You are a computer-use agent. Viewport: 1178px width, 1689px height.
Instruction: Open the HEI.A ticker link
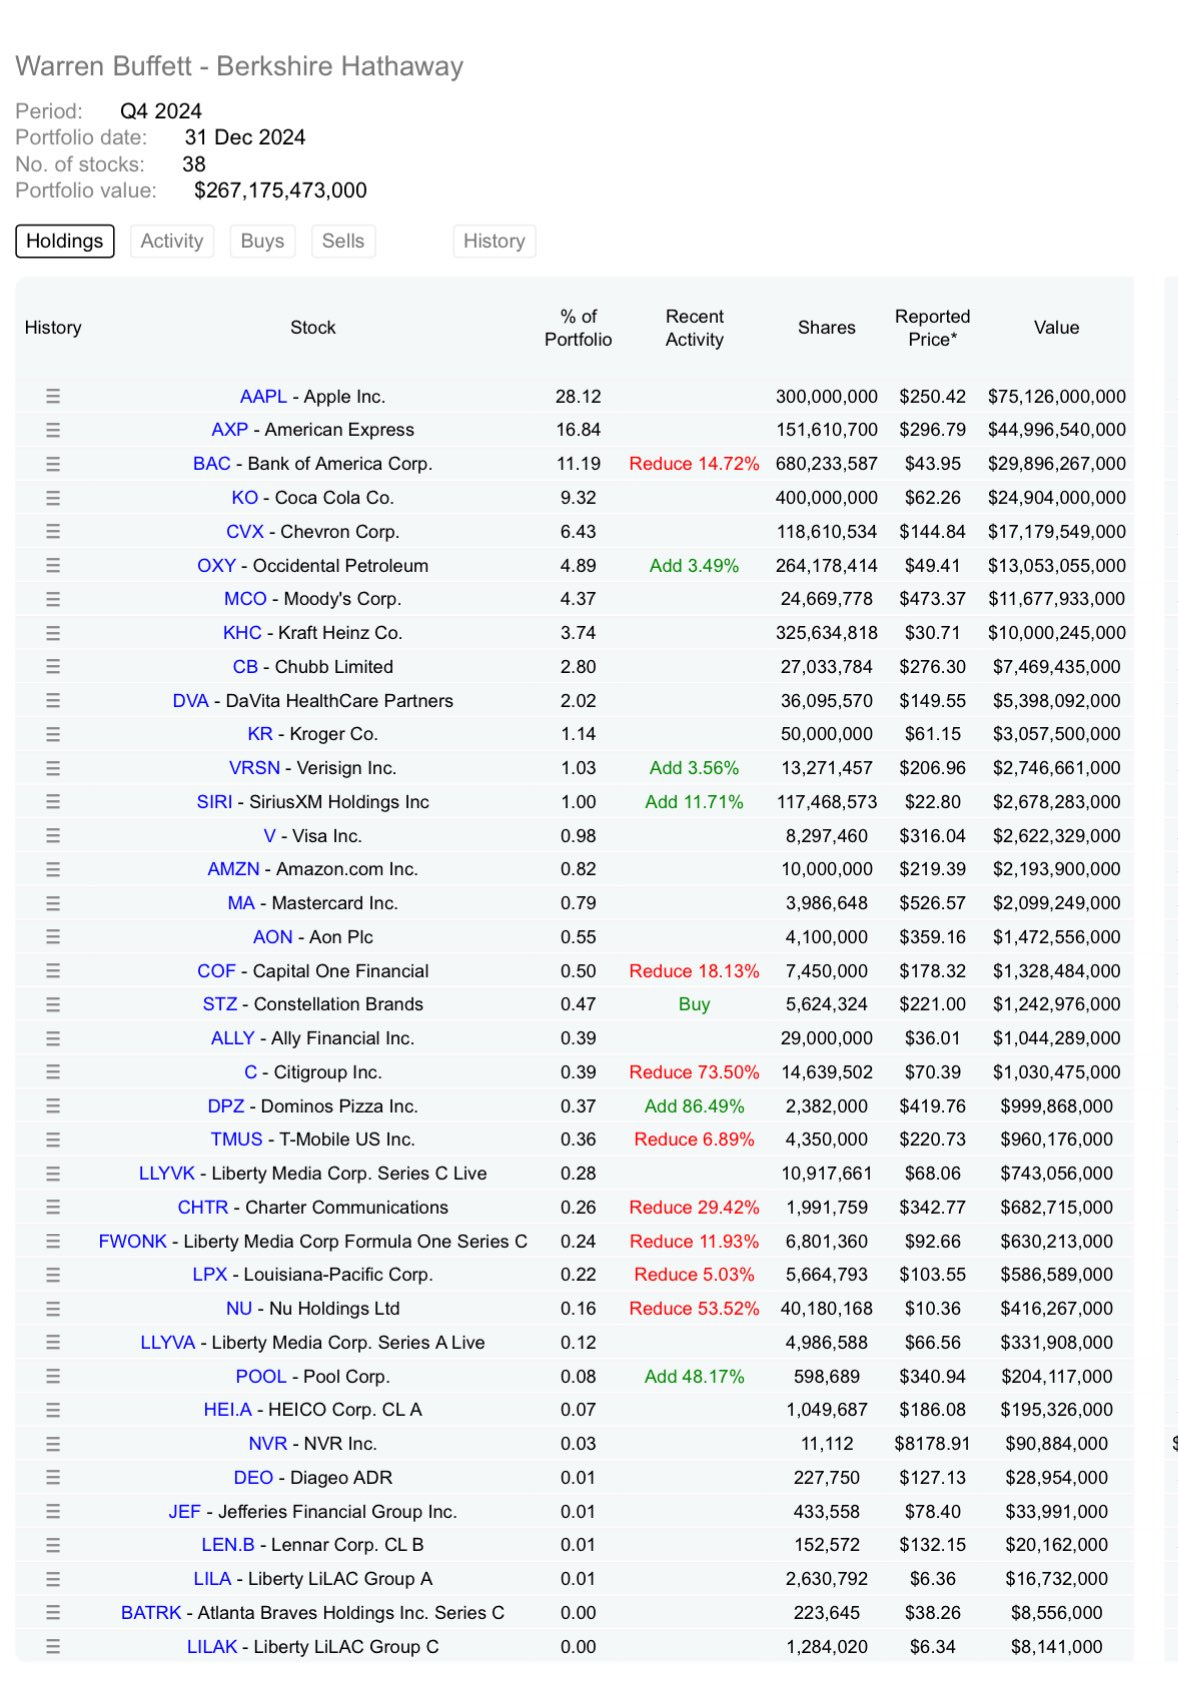pyautogui.click(x=228, y=1409)
